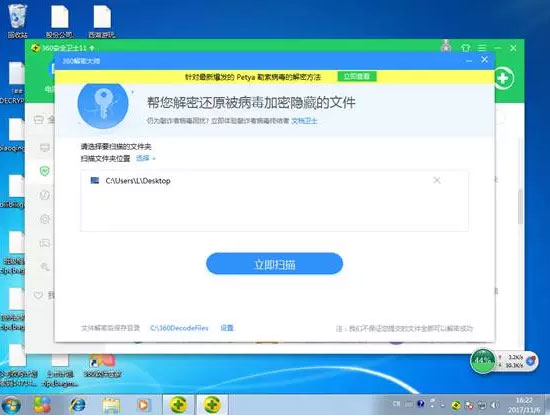This screenshot has width=550, height=416.
Task: Click the 360安全卫士 logo in the green title bar
Action: [35, 48]
